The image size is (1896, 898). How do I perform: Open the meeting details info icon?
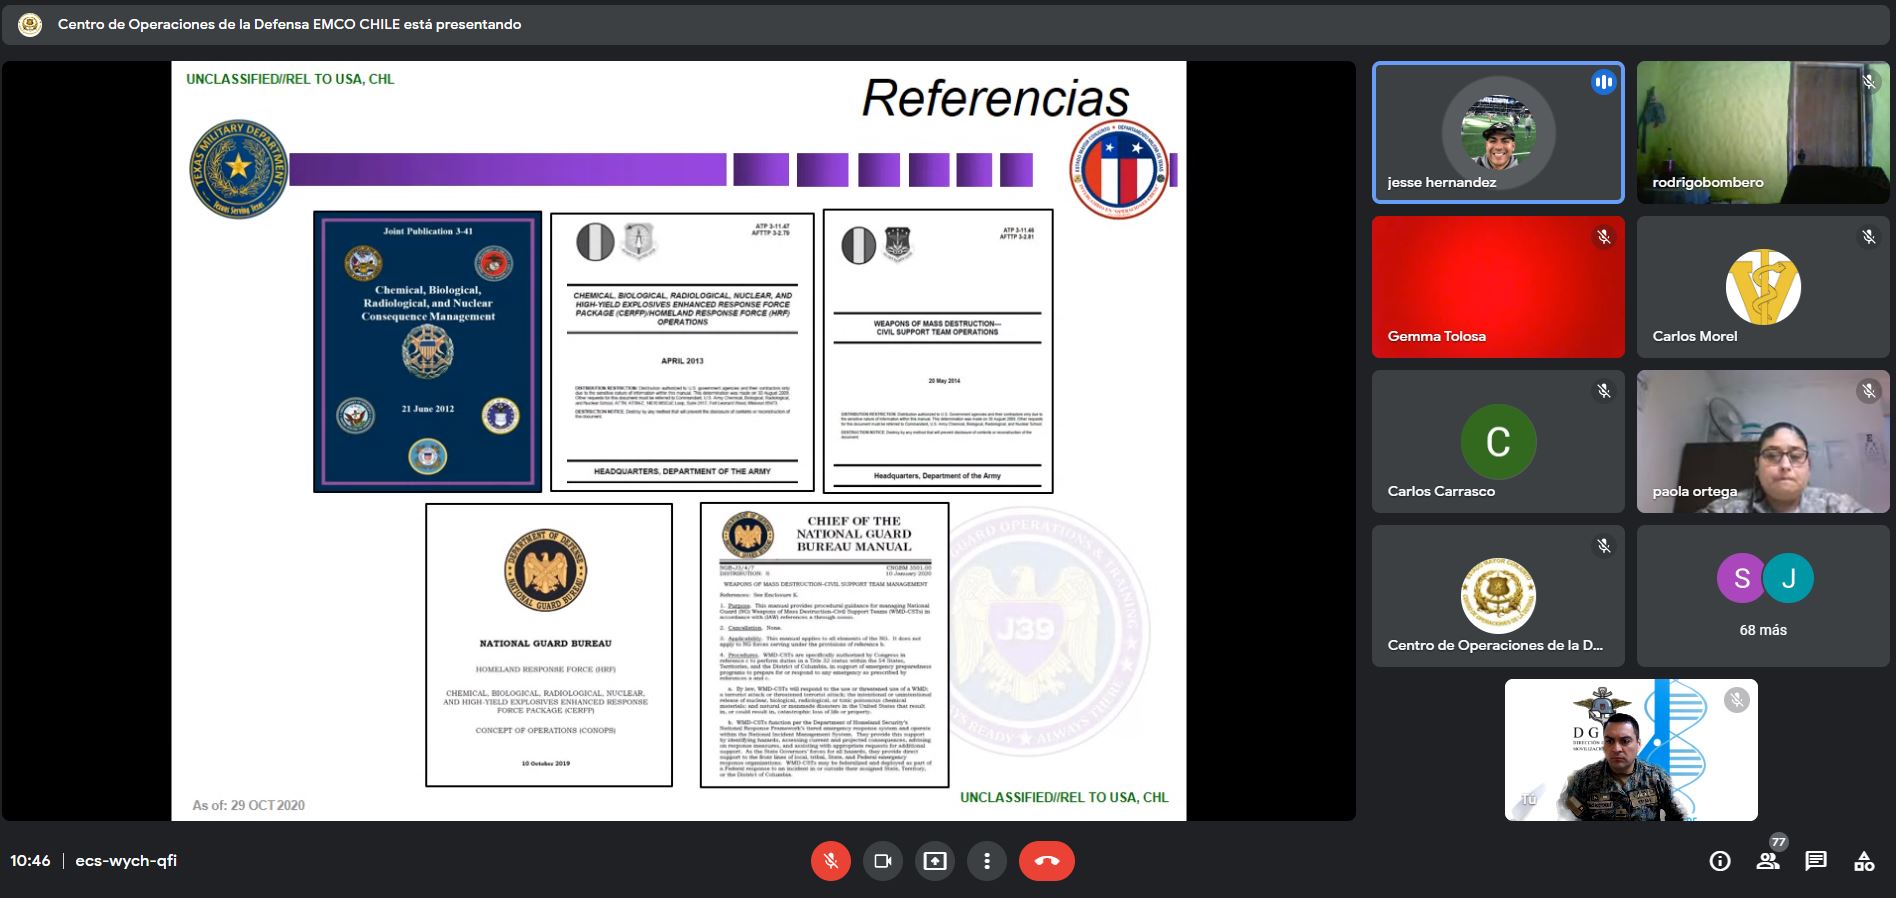tap(1719, 861)
